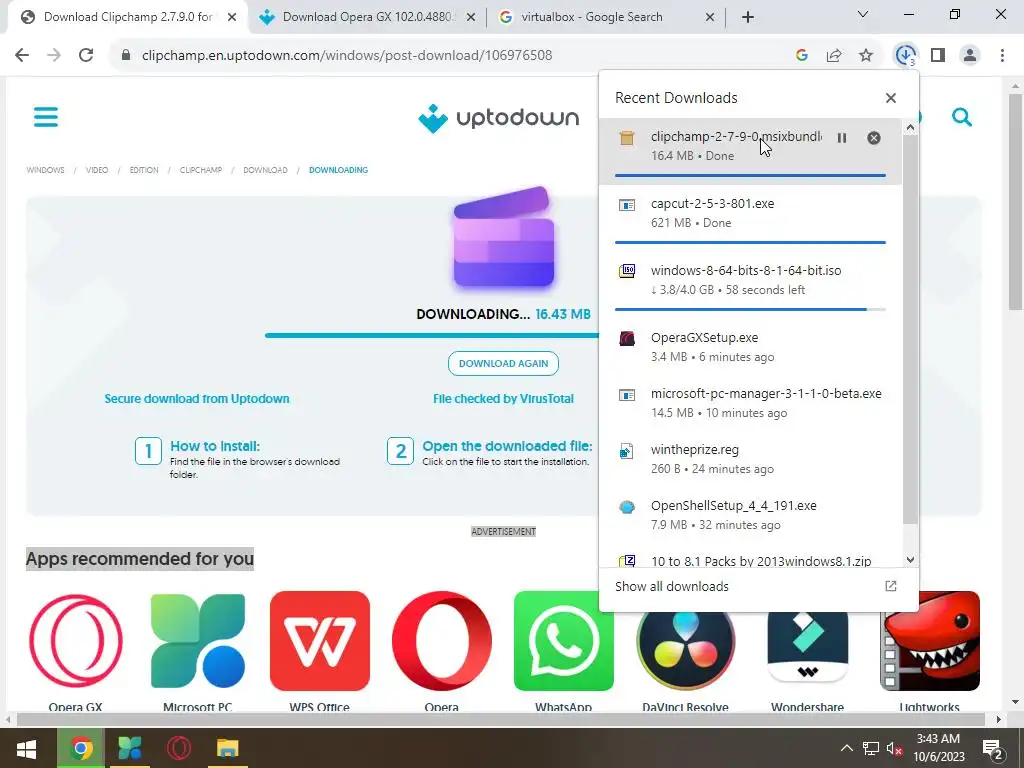The height and width of the screenshot is (768, 1024).
Task: Click the OpenShellSetup file icon
Action: 627,507
